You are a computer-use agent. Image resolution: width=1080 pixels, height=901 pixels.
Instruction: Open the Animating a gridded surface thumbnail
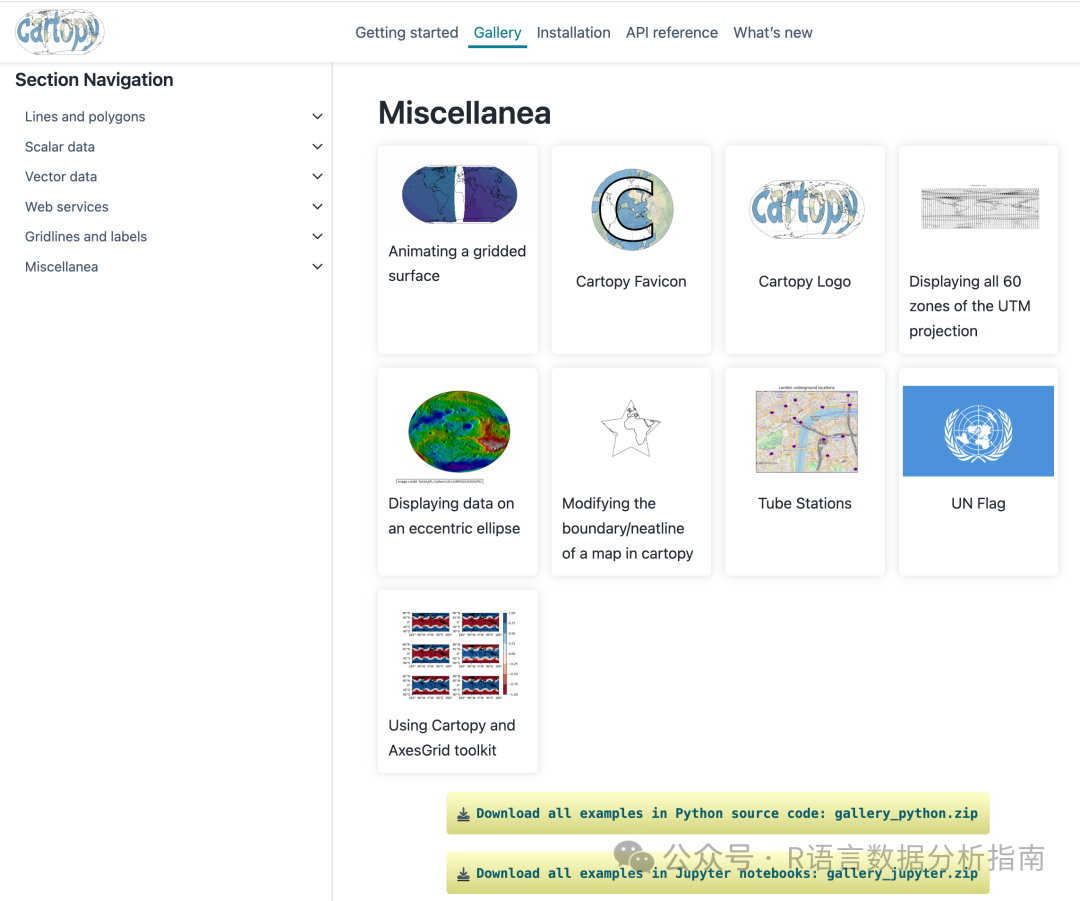pos(459,194)
